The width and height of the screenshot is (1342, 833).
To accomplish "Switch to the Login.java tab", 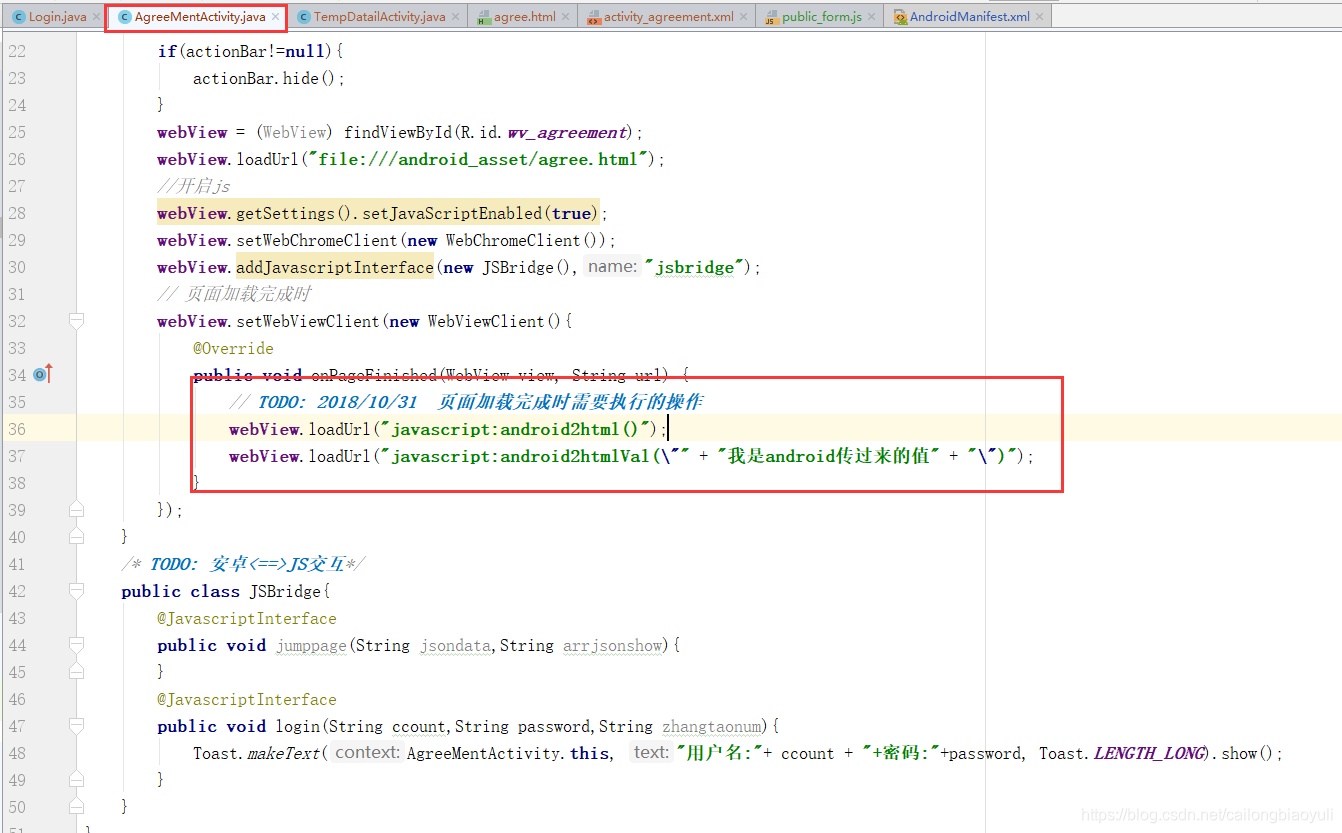I will click(x=56, y=17).
